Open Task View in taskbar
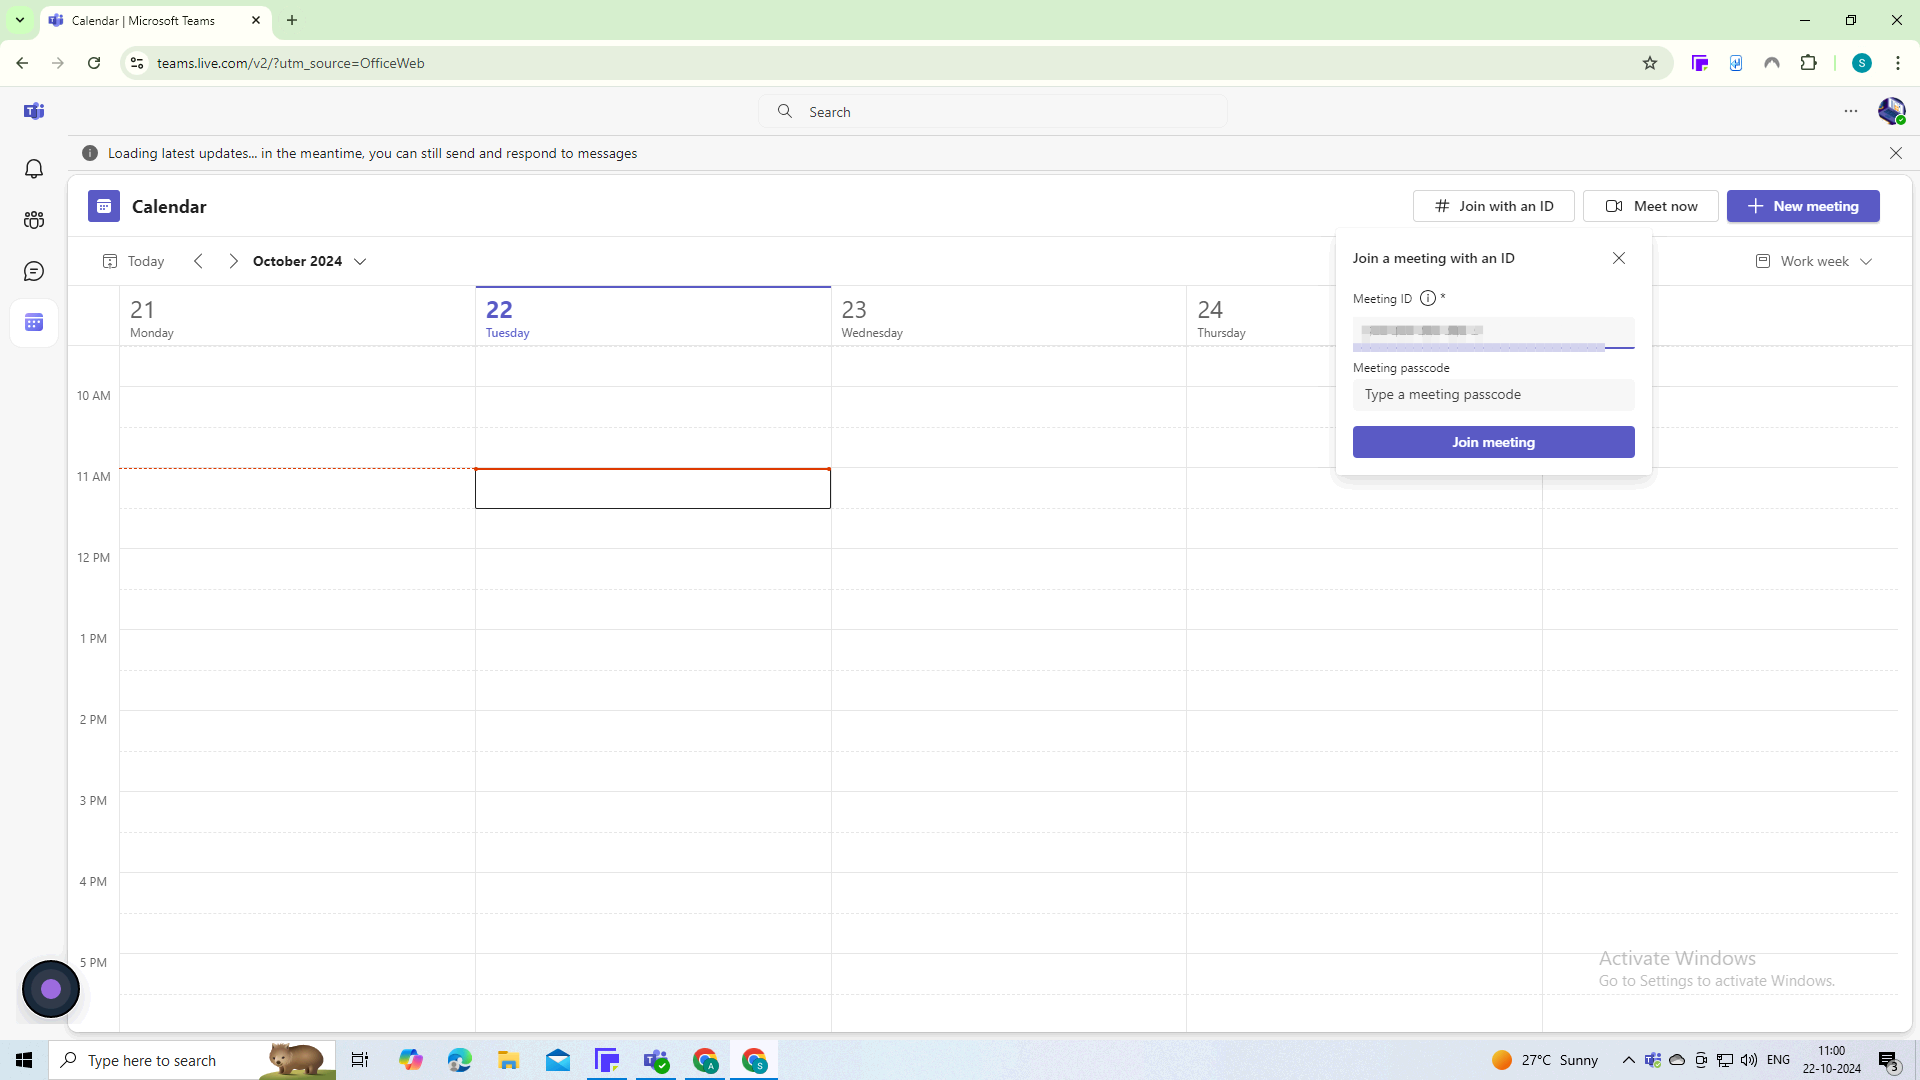 (360, 1060)
